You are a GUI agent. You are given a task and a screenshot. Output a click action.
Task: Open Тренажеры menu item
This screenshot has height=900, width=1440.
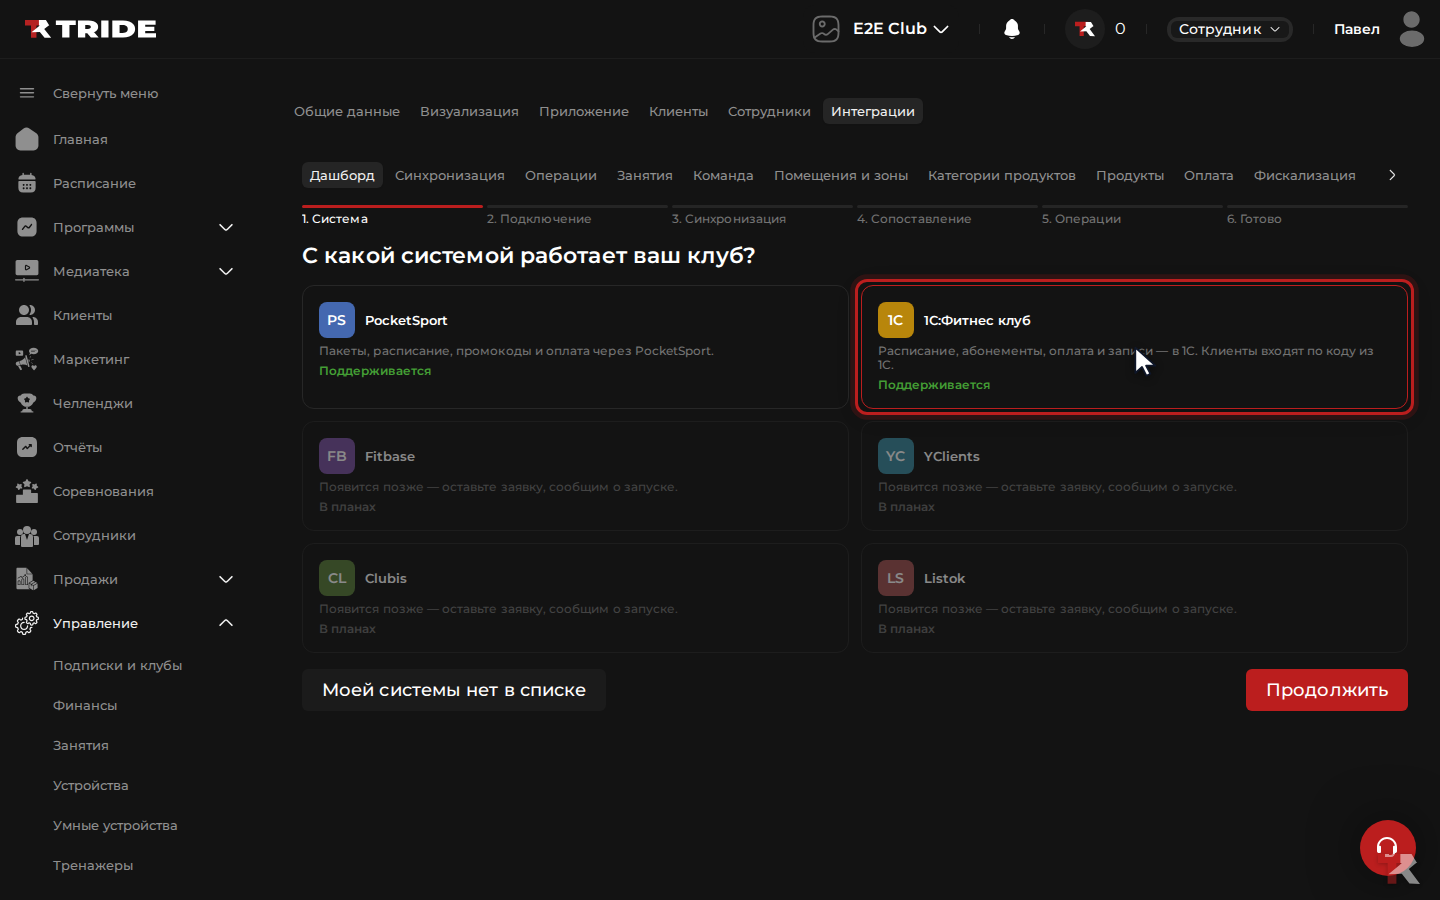(x=93, y=865)
